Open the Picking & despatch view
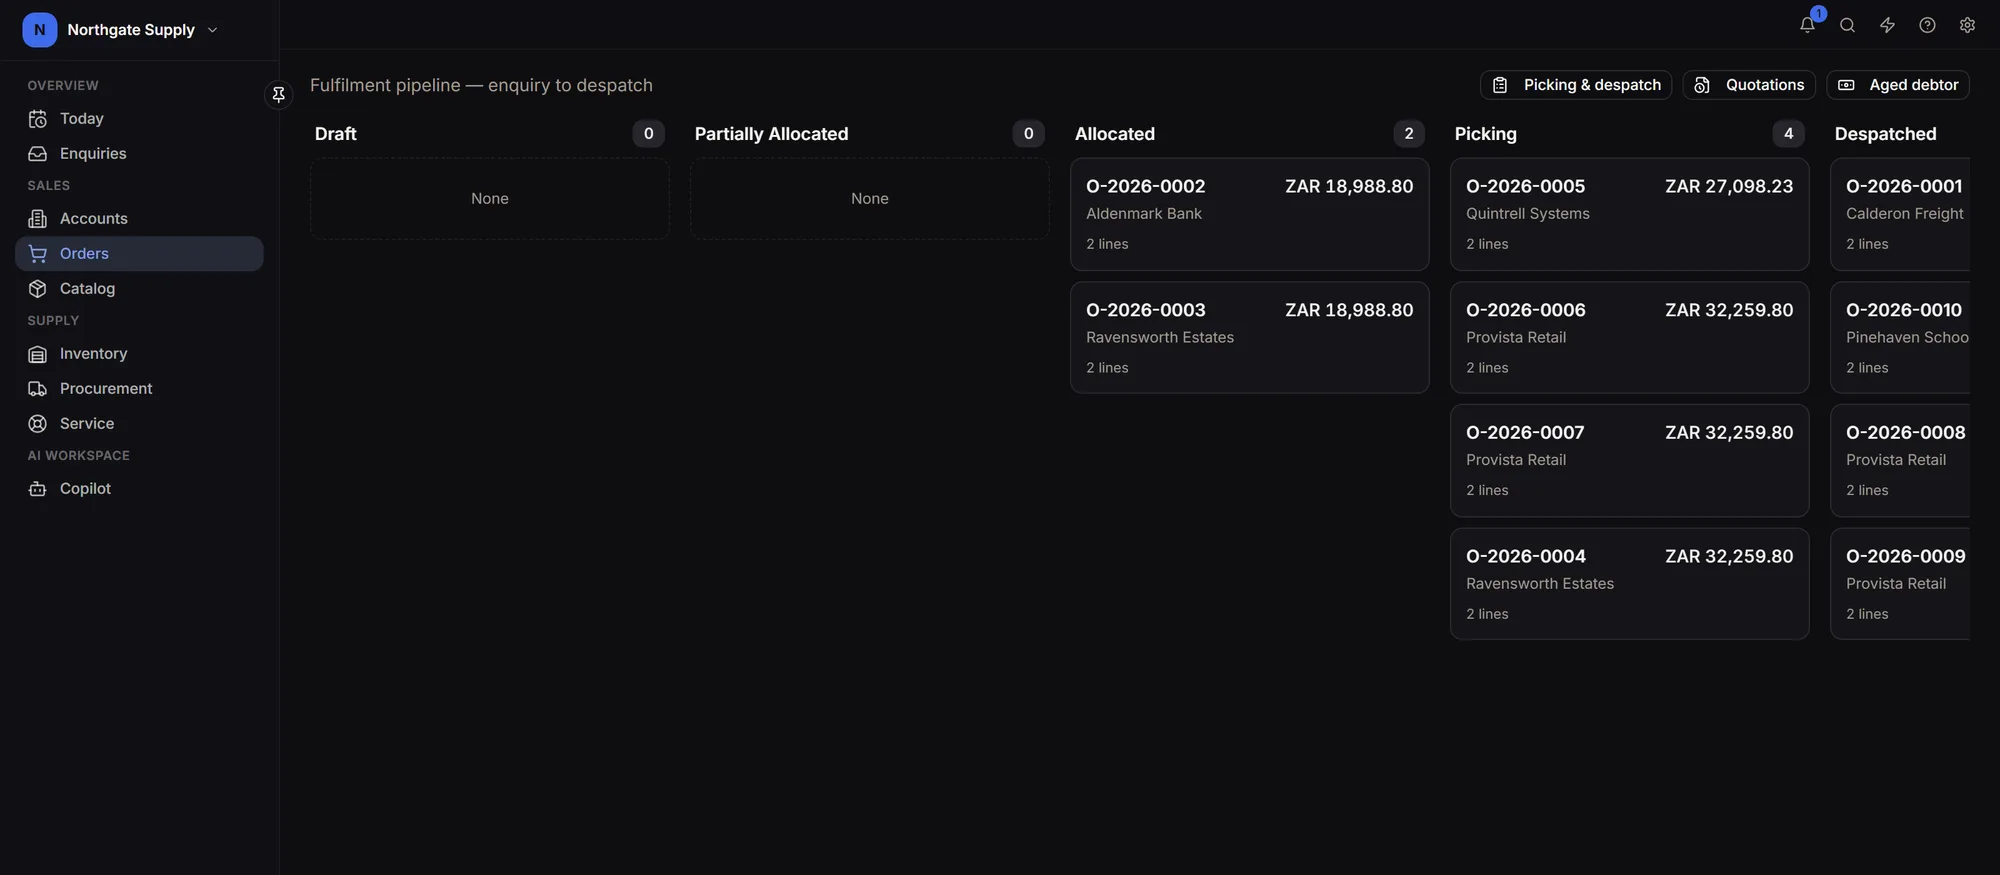 point(1576,85)
